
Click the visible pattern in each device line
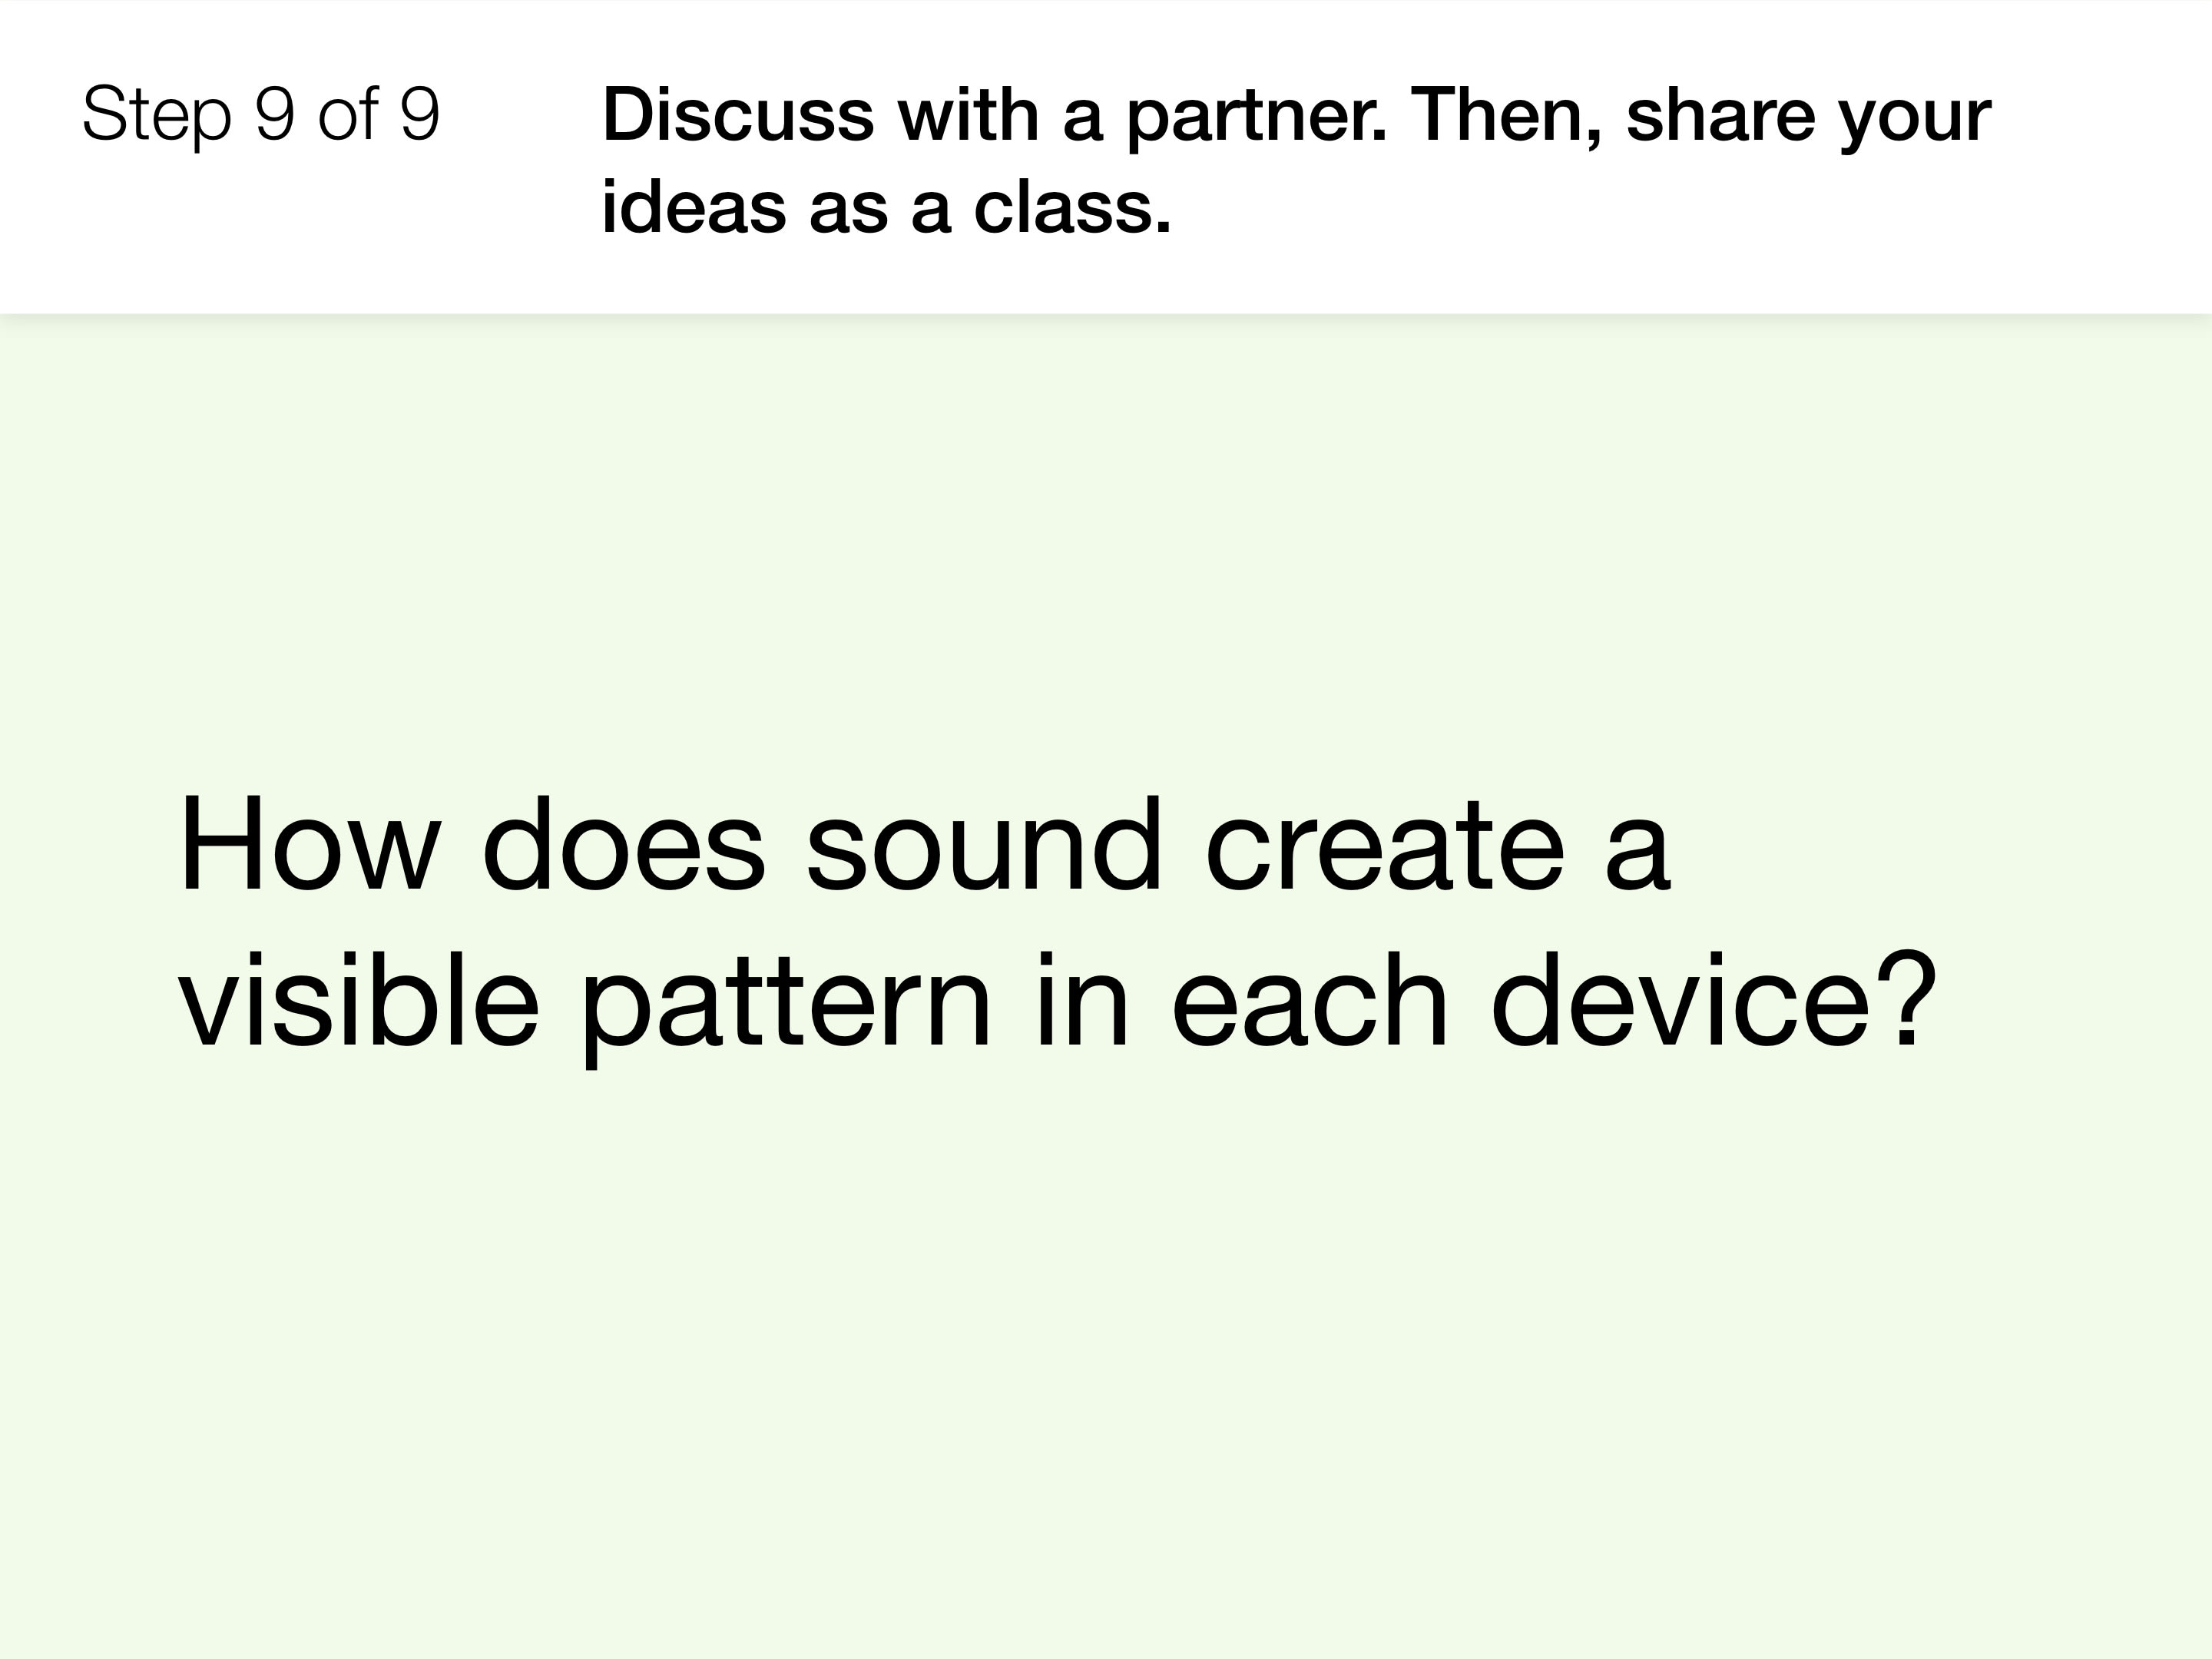click(1058, 1003)
